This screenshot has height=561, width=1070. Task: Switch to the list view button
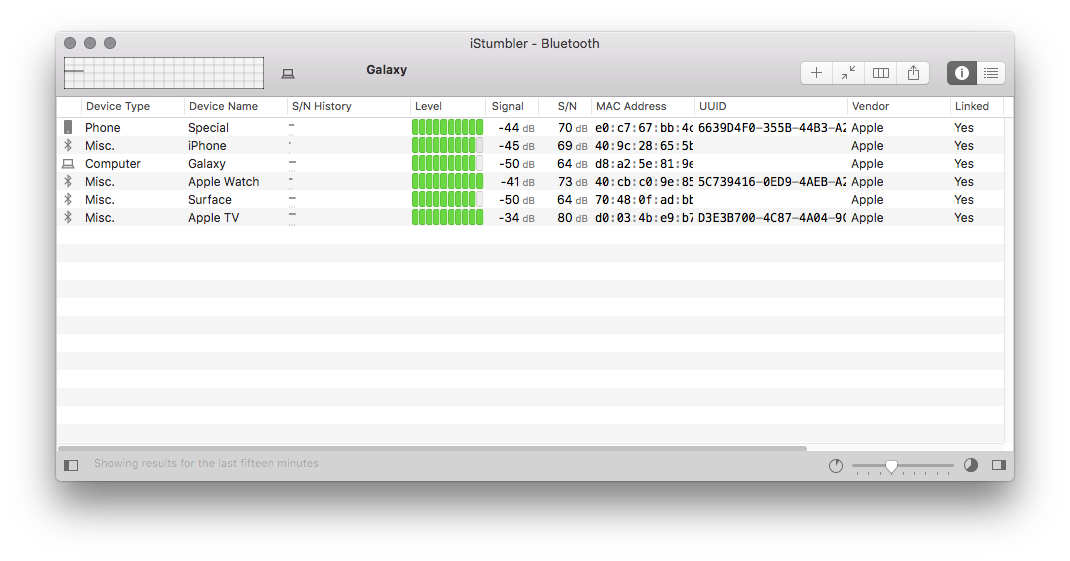(991, 73)
